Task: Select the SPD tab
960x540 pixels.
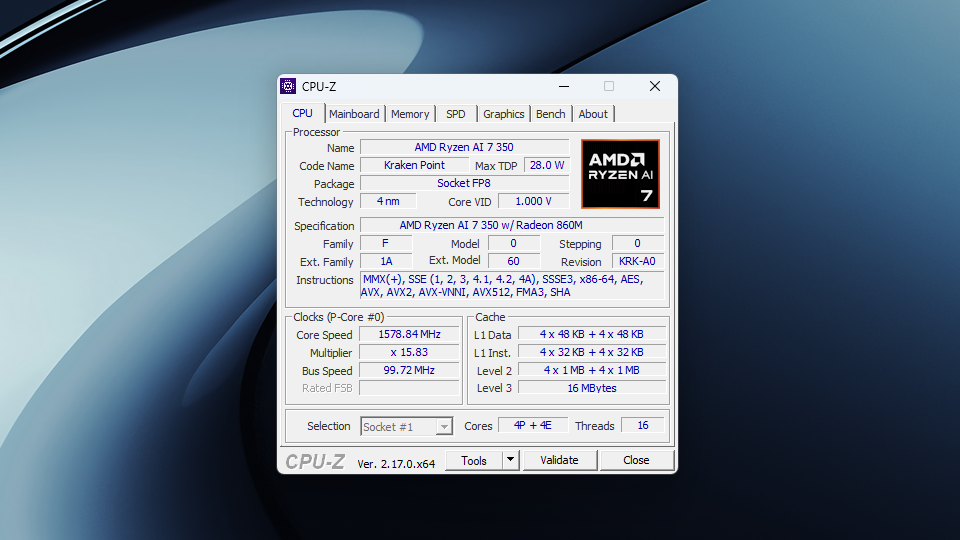Action: (456, 114)
